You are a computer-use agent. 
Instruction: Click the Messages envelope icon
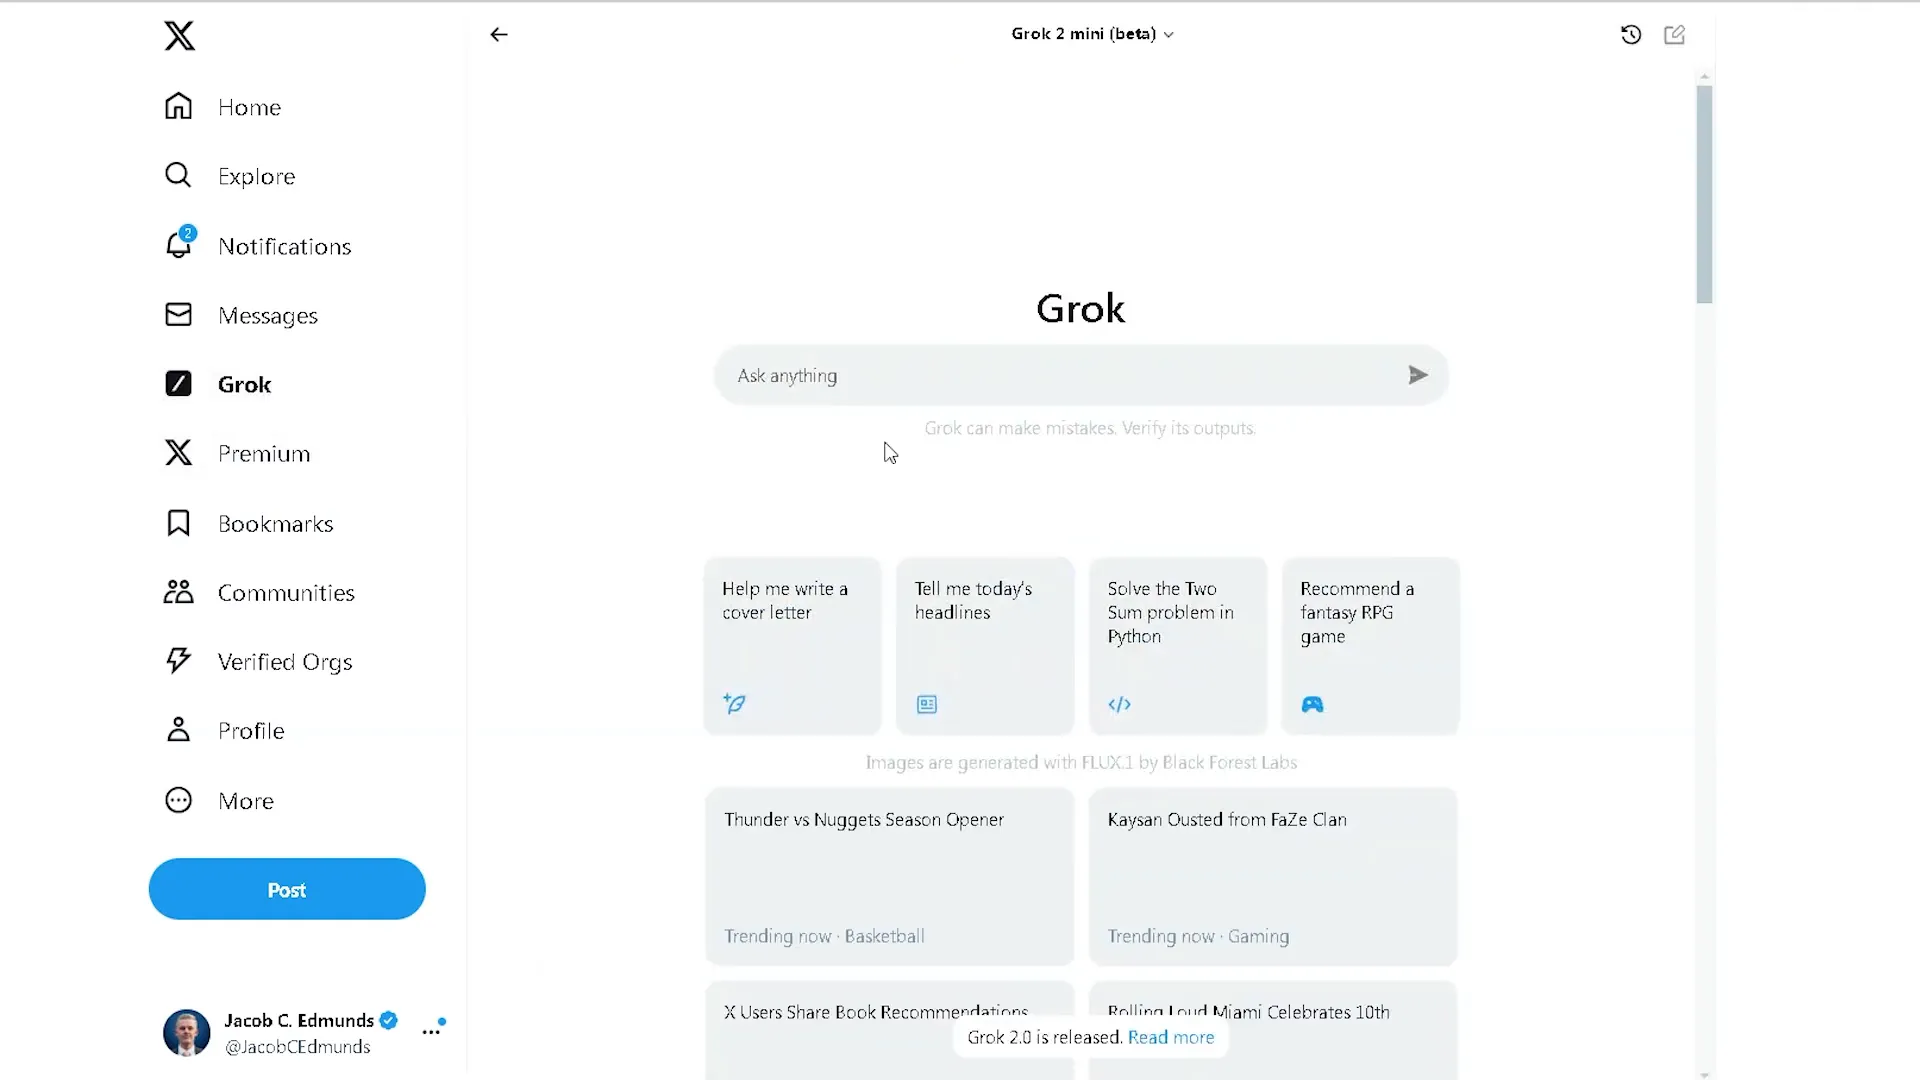click(x=178, y=315)
